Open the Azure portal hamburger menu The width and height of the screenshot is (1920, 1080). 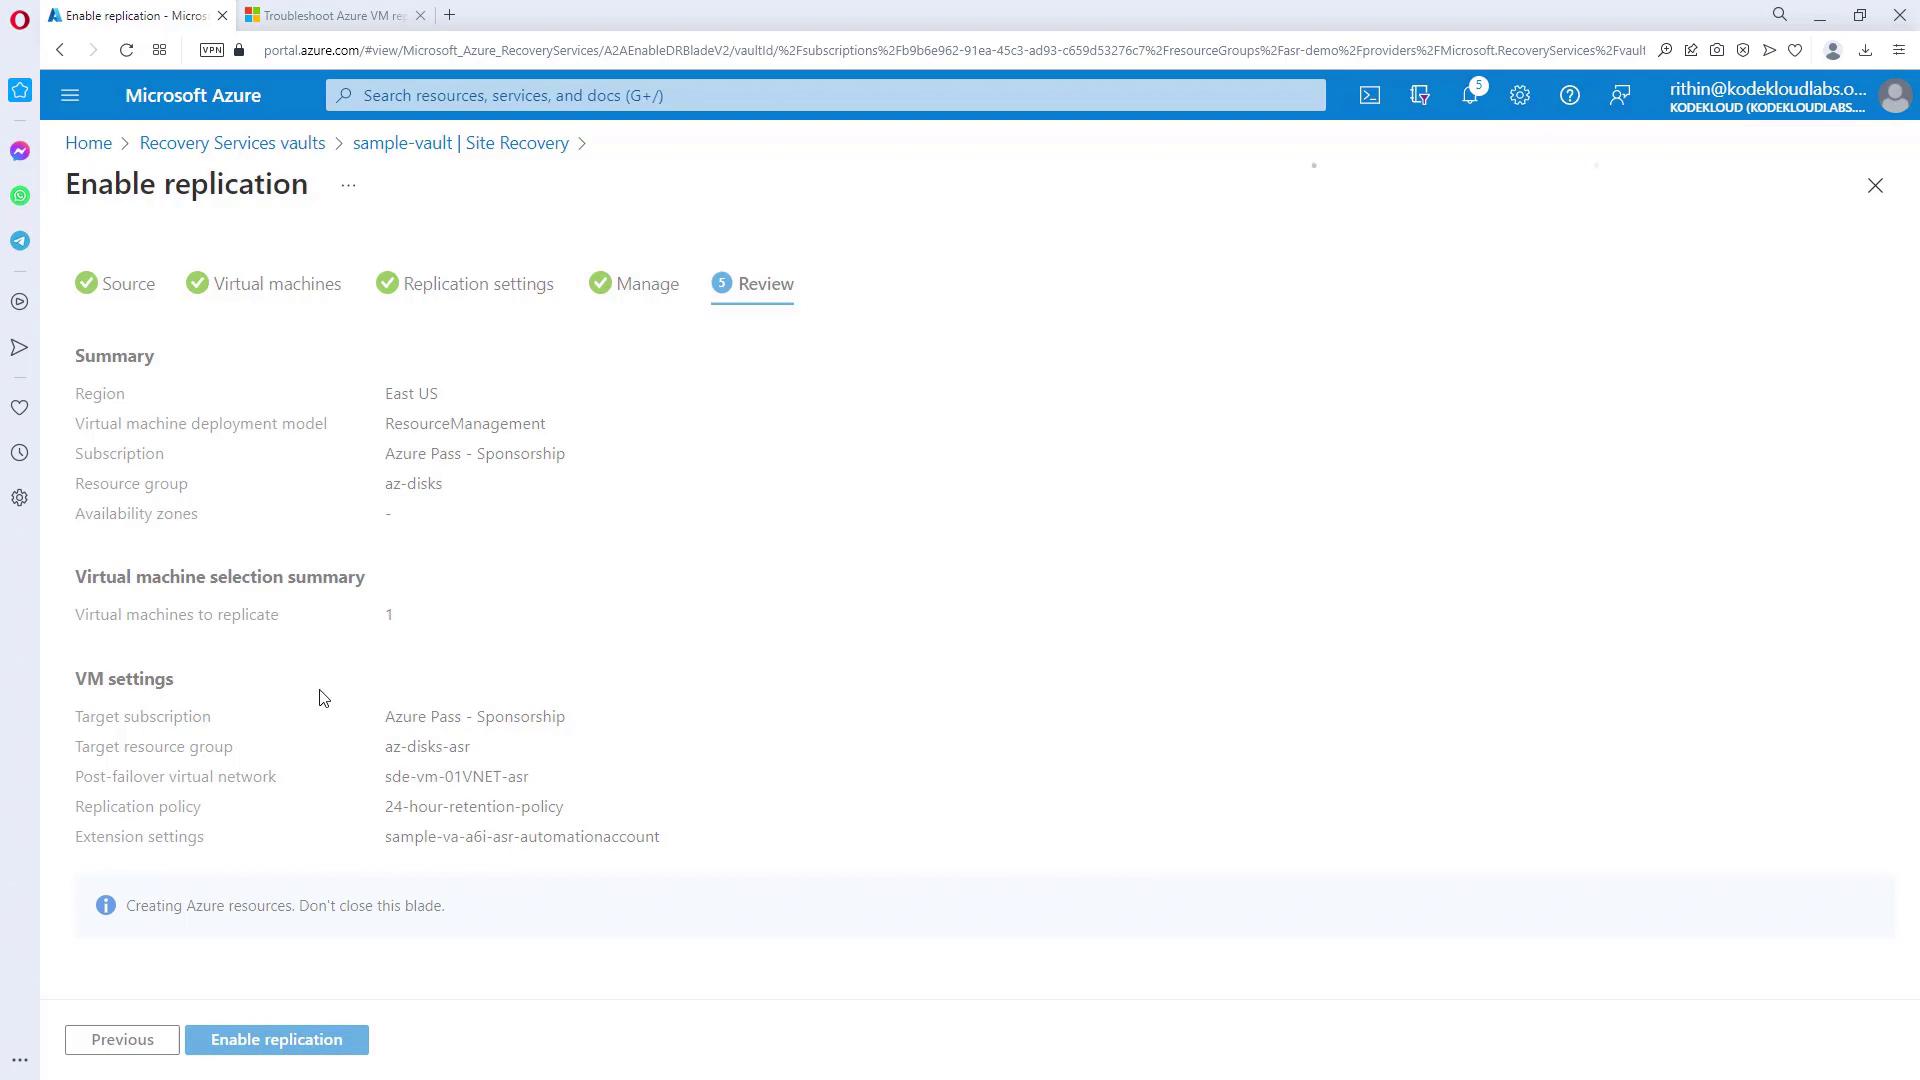[69, 95]
